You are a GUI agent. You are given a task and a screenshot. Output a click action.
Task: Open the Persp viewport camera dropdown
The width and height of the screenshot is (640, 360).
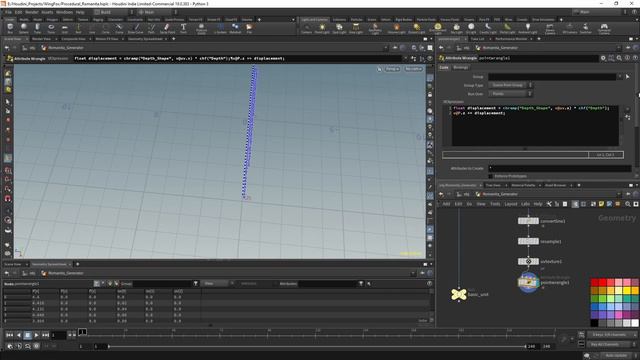point(392,69)
